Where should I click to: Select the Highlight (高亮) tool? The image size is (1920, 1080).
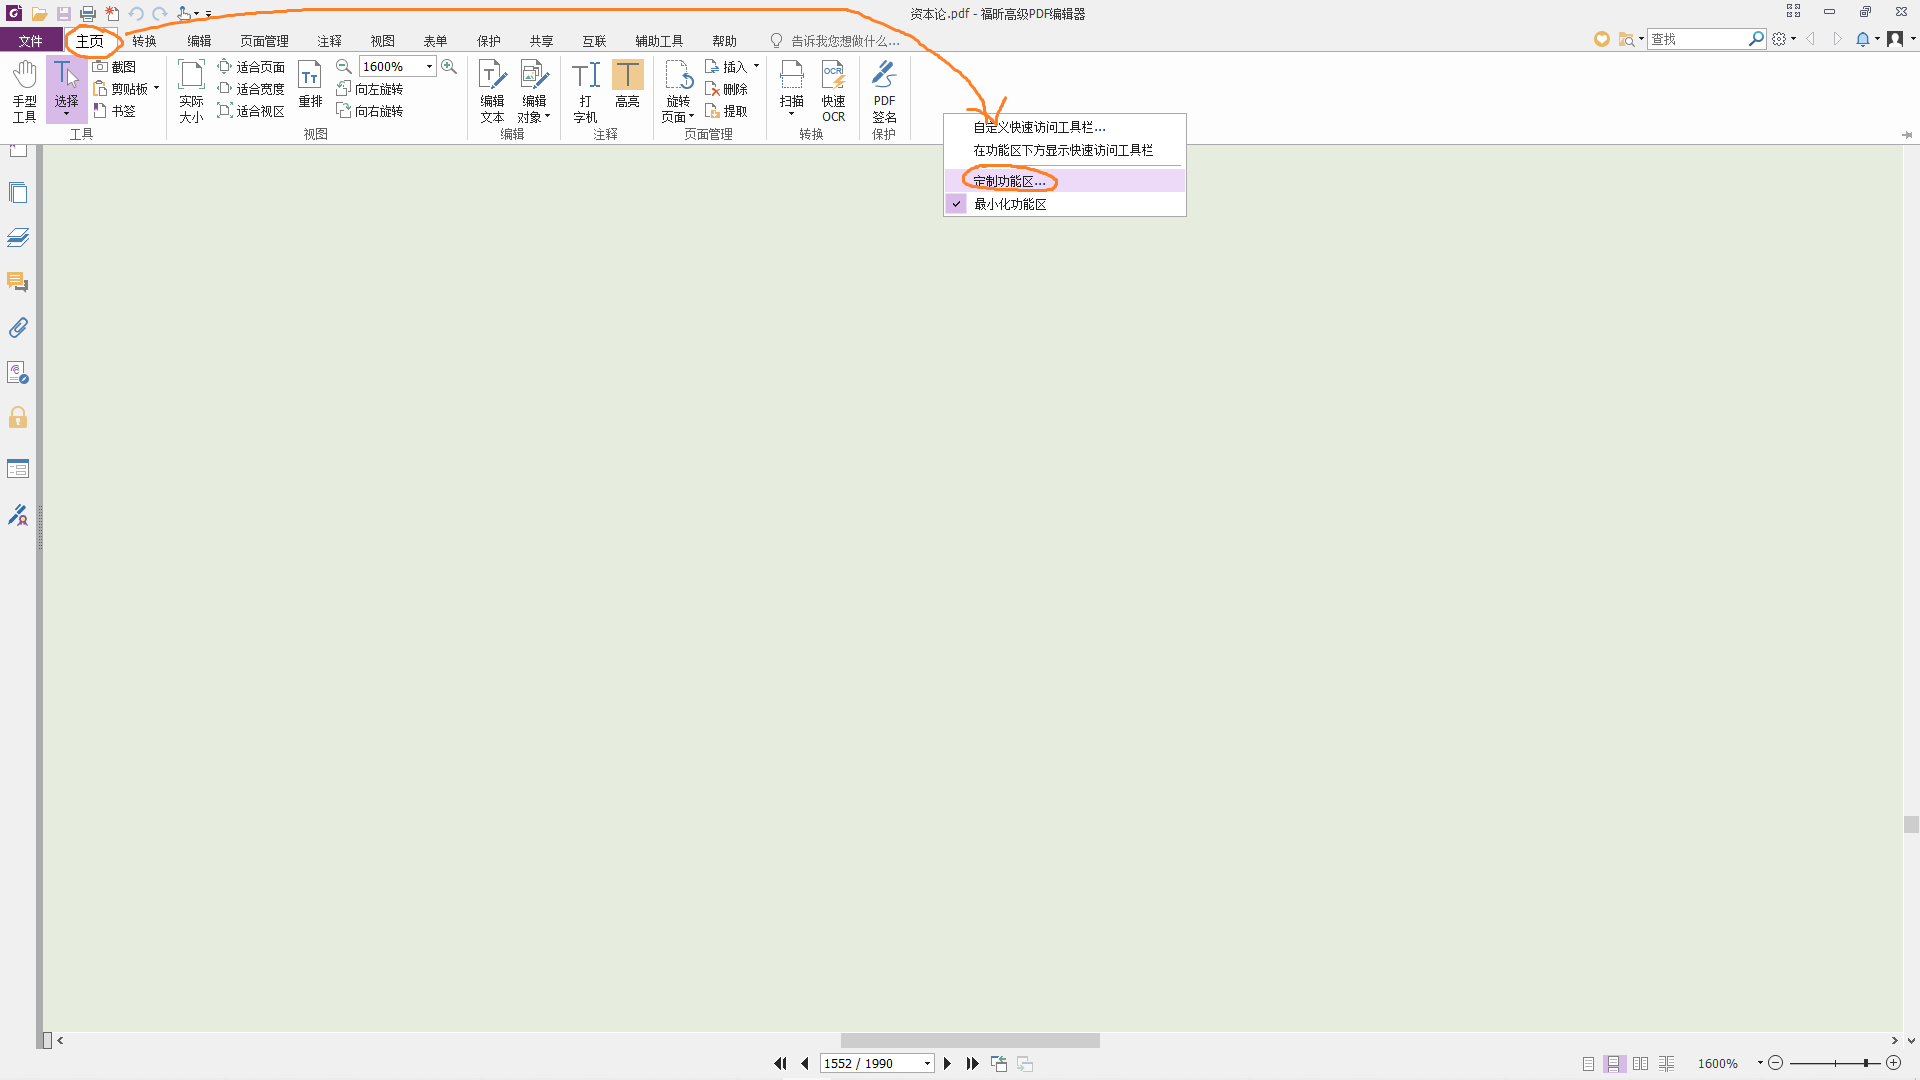pos(627,85)
